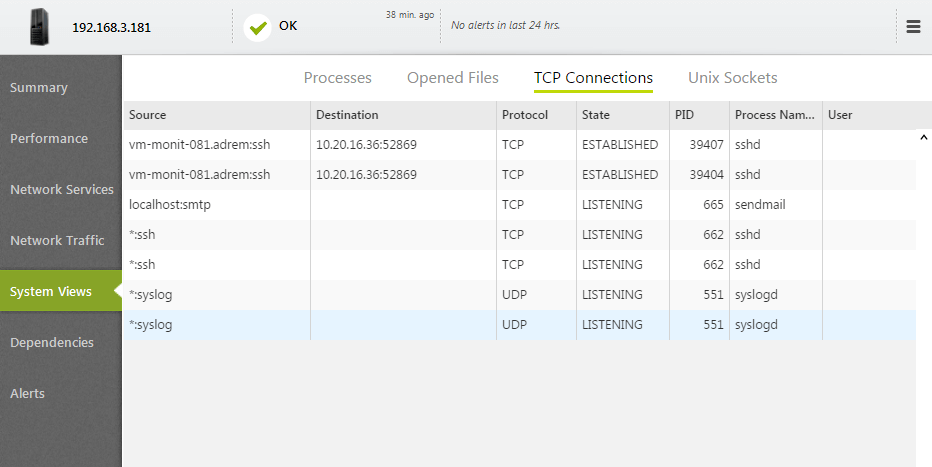Image resolution: width=932 pixels, height=467 pixels.
Task: Click the server tower icon
Action: (39, 27)
